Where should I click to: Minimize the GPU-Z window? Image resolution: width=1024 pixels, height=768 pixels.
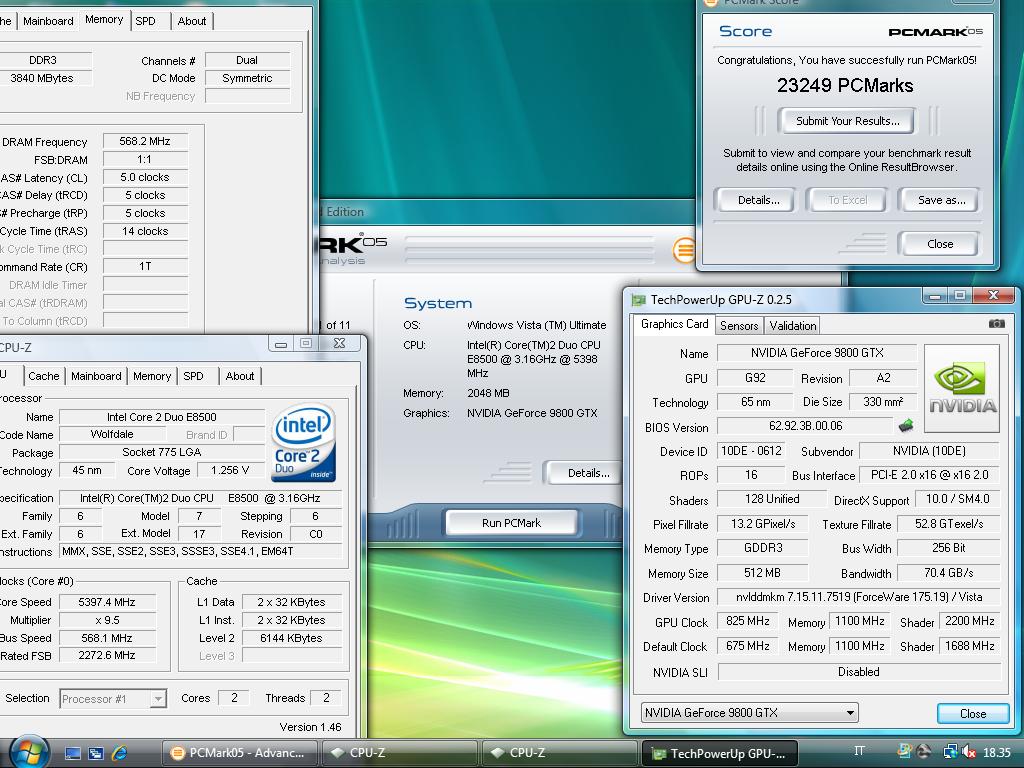click(x=935, y=296)
